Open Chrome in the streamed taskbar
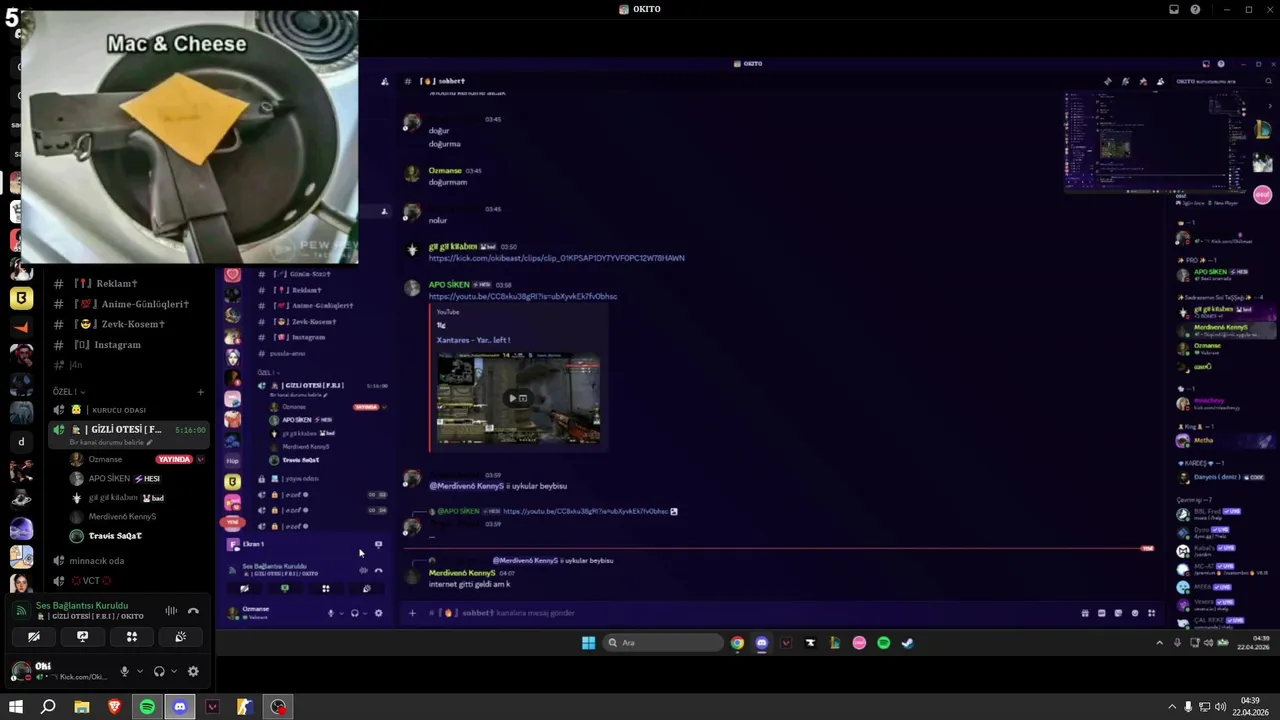 (737, 643)
